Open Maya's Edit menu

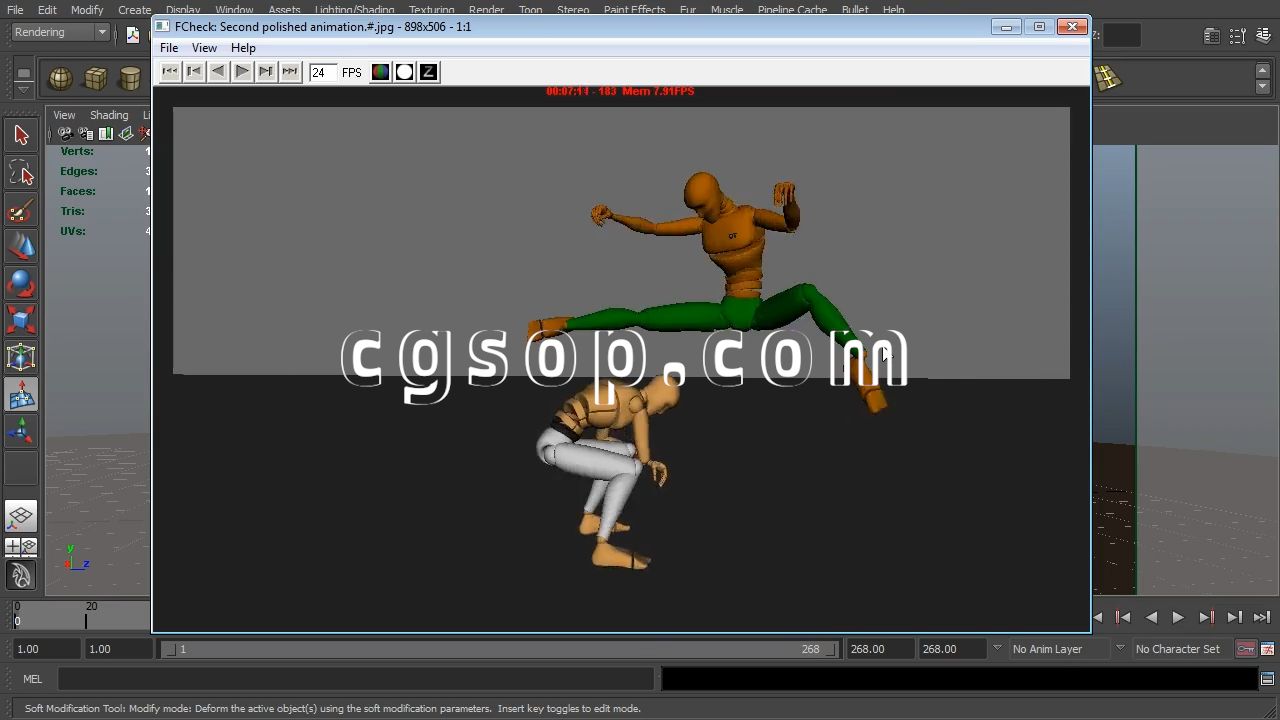click(x=47, y=10)
